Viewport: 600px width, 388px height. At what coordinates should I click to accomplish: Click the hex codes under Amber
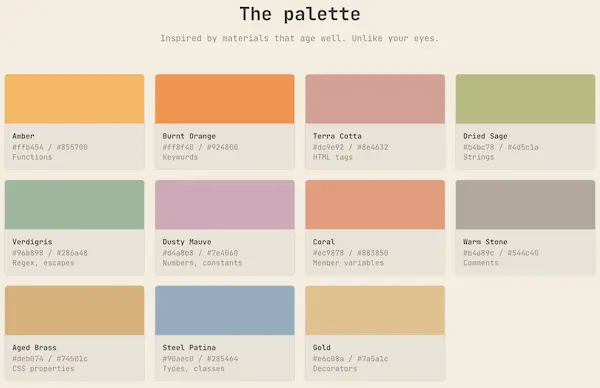[x=50, y=147]
